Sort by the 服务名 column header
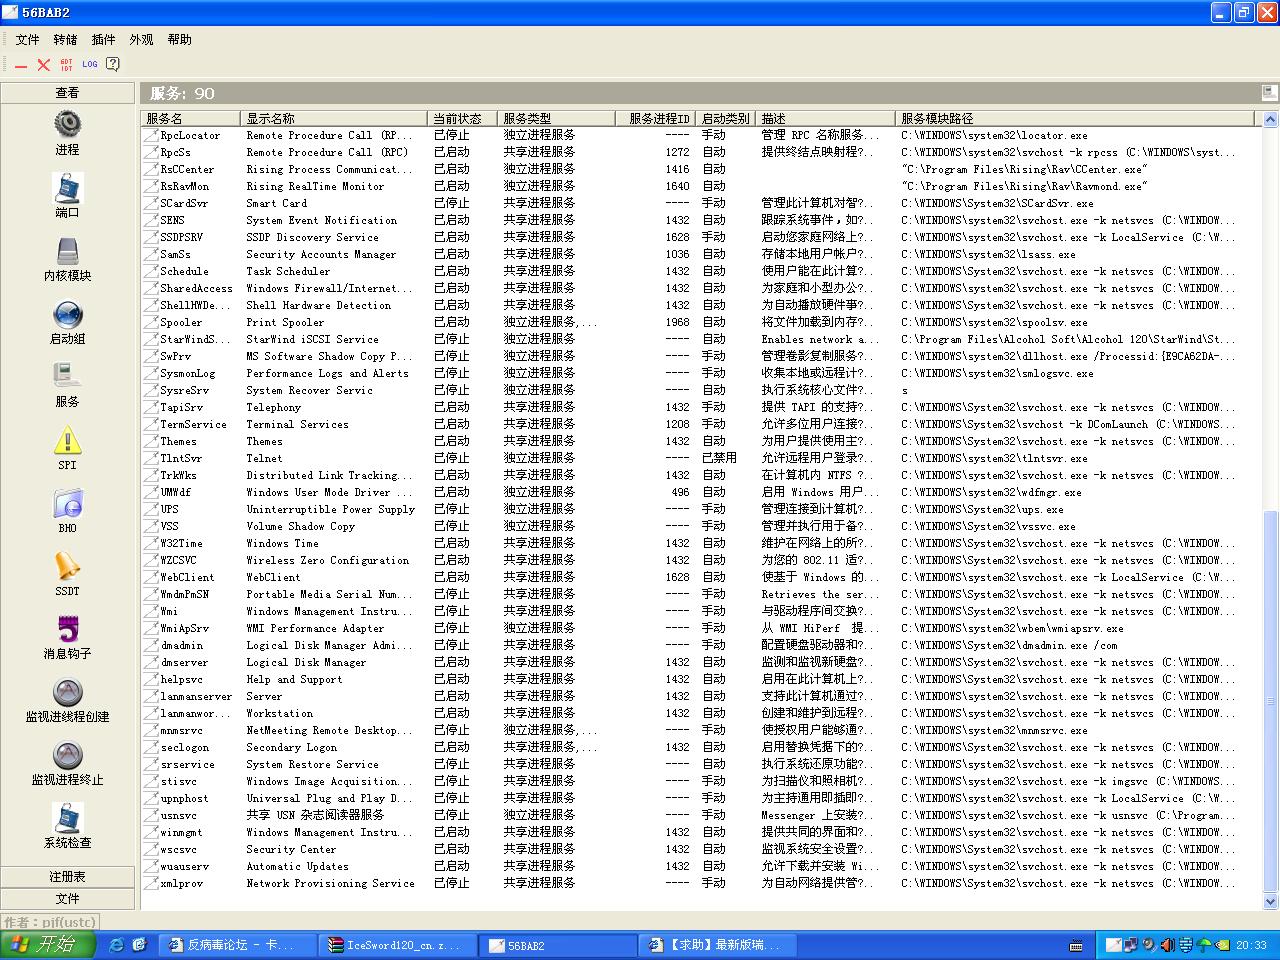This screenshot has height=960, width=1280. coord(191,118)
